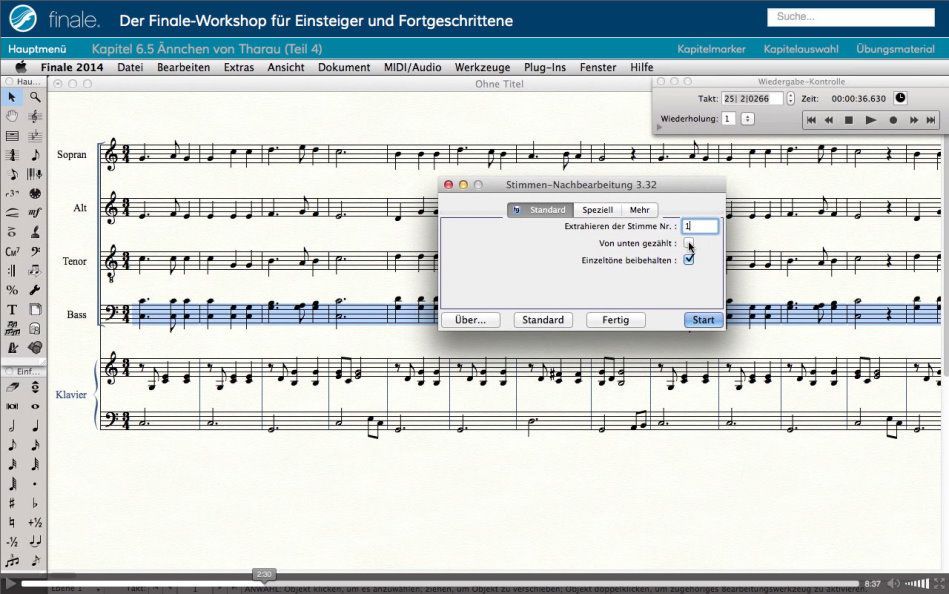The image size is (949, 594).
Task: Switch to the Mehr tab
Action: (639, 210)
